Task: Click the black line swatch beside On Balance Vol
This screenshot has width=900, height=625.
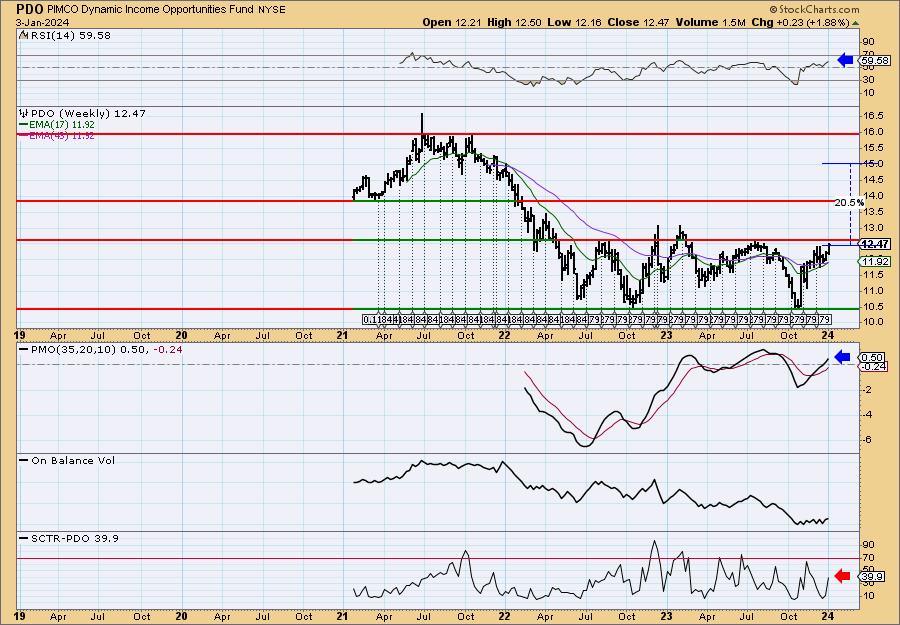Action: tap(24, 460)
